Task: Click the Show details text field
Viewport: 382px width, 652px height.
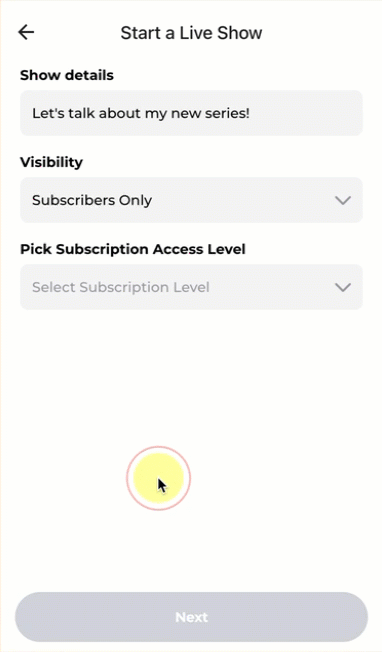Action: [x=191, y=113]
